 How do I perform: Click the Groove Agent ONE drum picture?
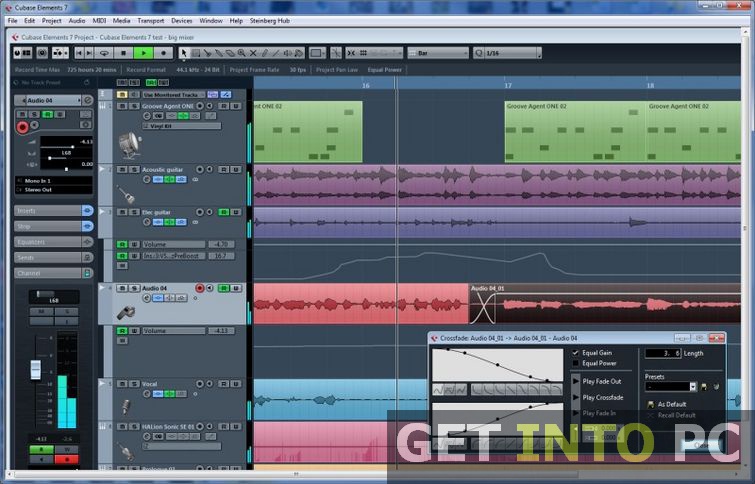tap(130, 145)
